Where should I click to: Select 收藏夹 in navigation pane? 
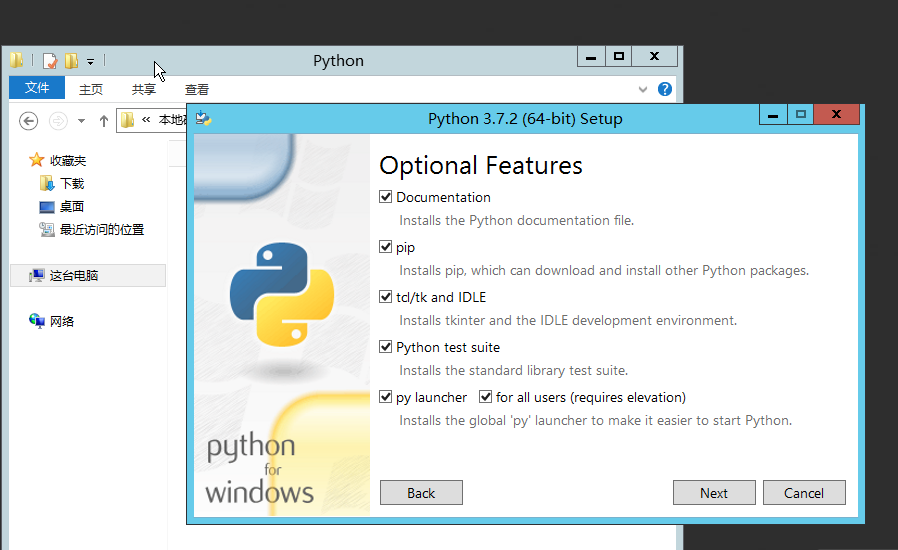[68, 161]
